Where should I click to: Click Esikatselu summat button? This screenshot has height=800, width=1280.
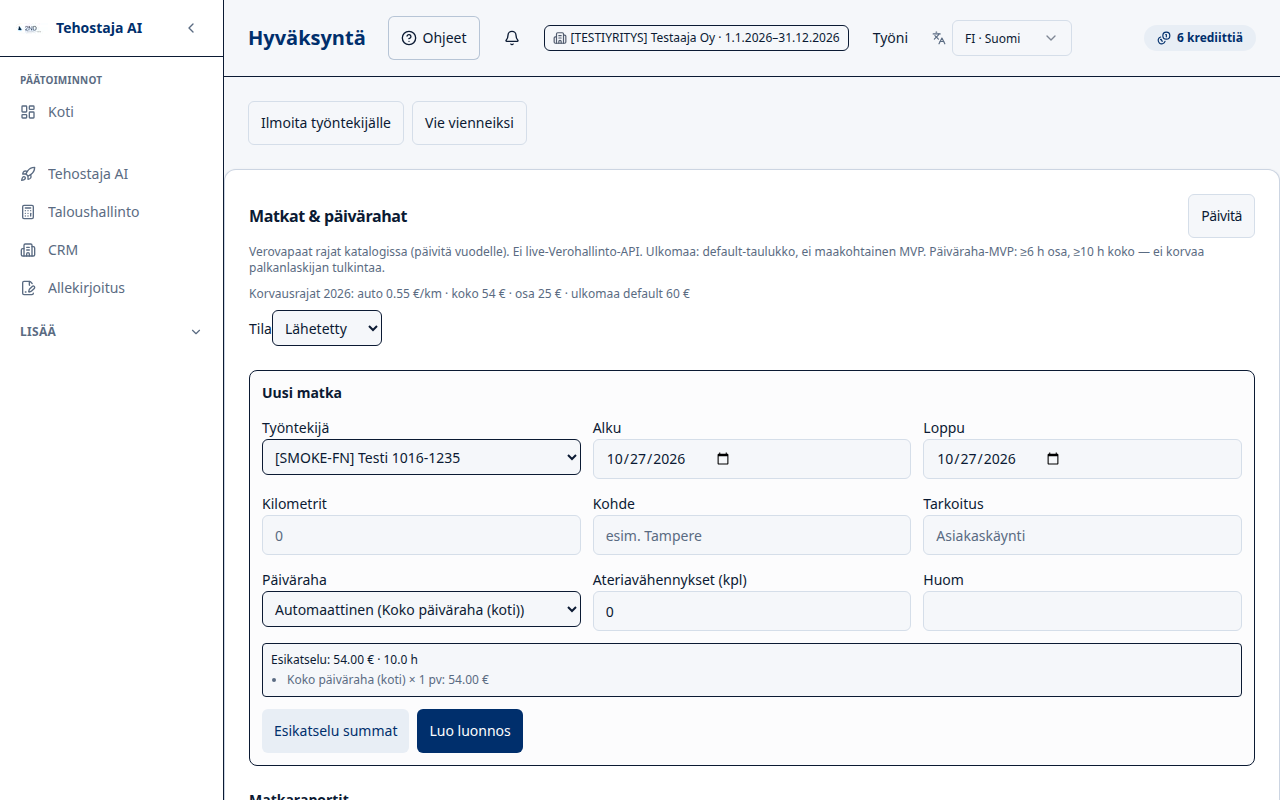tap(335, 731)
